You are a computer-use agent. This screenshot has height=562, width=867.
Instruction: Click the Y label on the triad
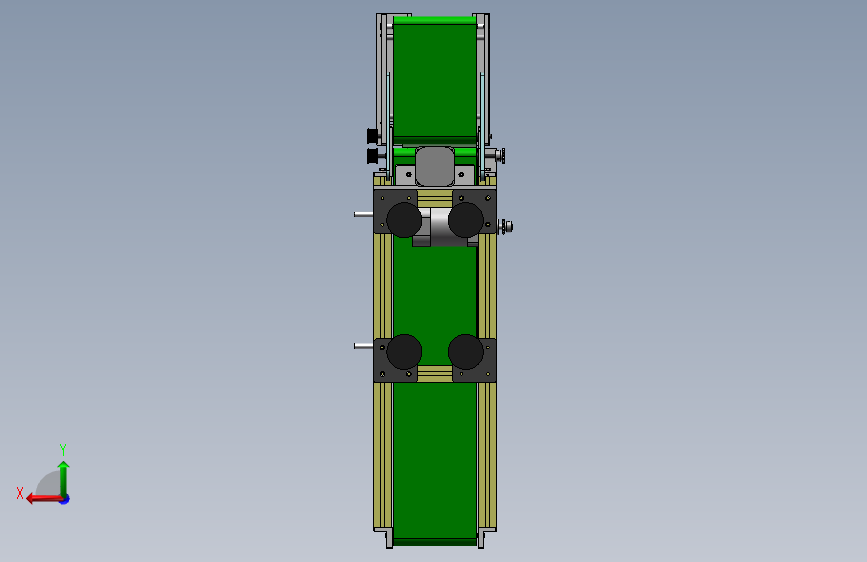pos(63,449)
